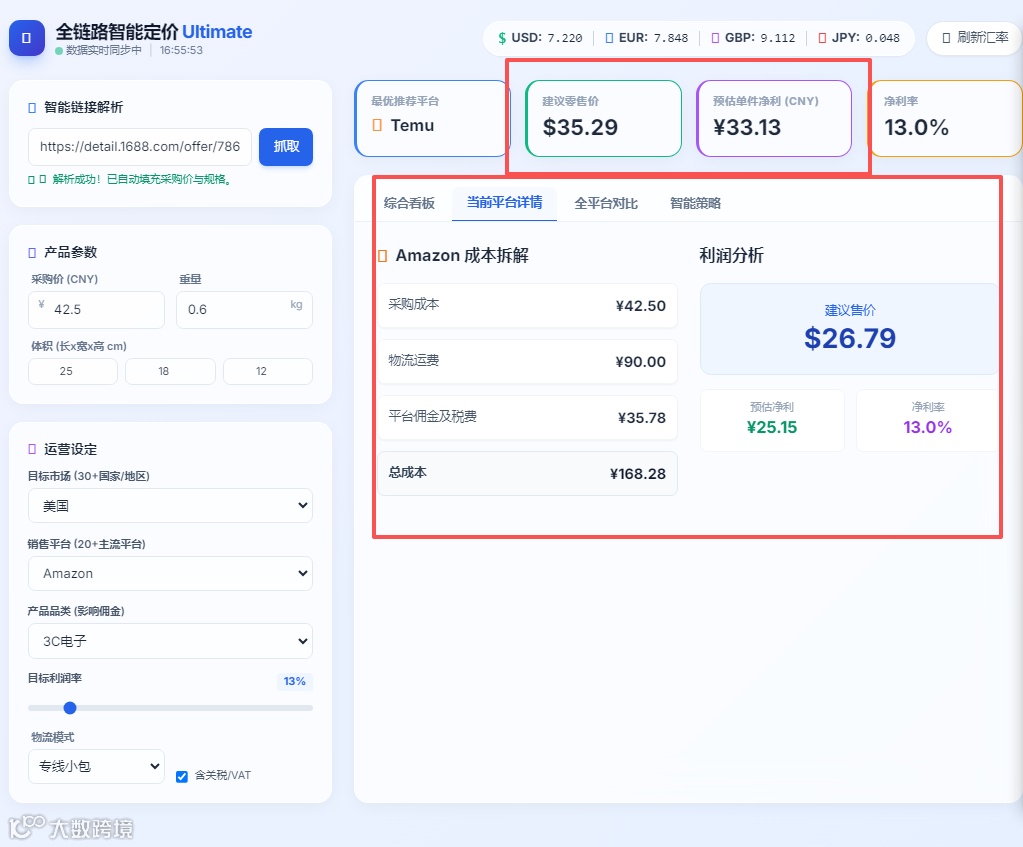Click the icon beside 智能链接解析 heading
This screenshot has width=1023, height=847.
point(32,108)
